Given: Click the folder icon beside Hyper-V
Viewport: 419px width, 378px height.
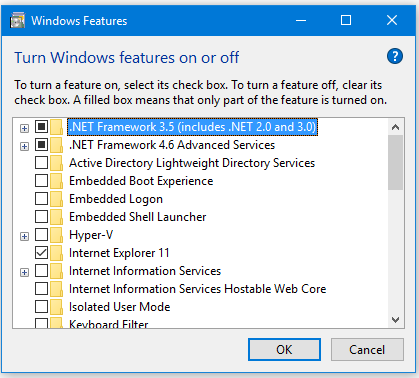Looking at the screenshot, I should [56, 235].
